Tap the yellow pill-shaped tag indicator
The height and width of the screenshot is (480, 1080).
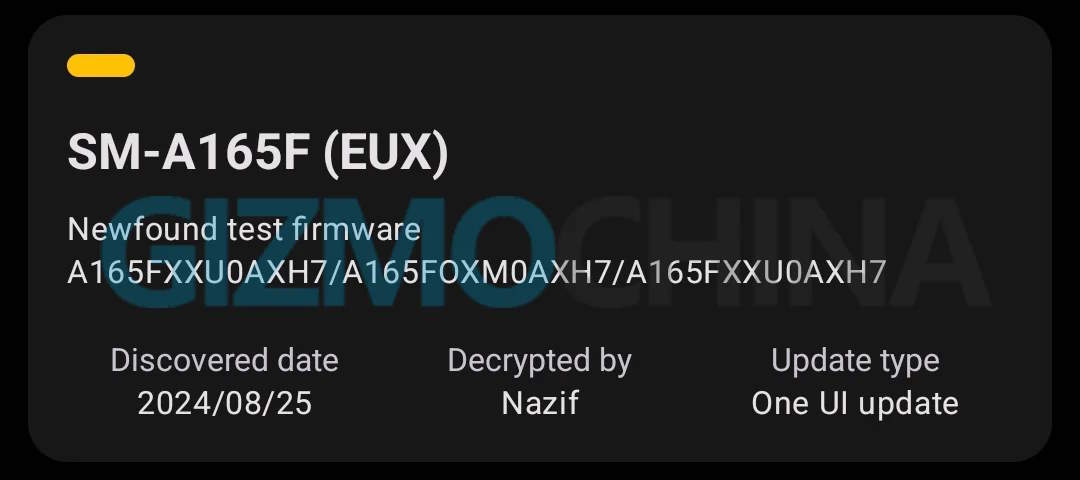pos(101,65)
